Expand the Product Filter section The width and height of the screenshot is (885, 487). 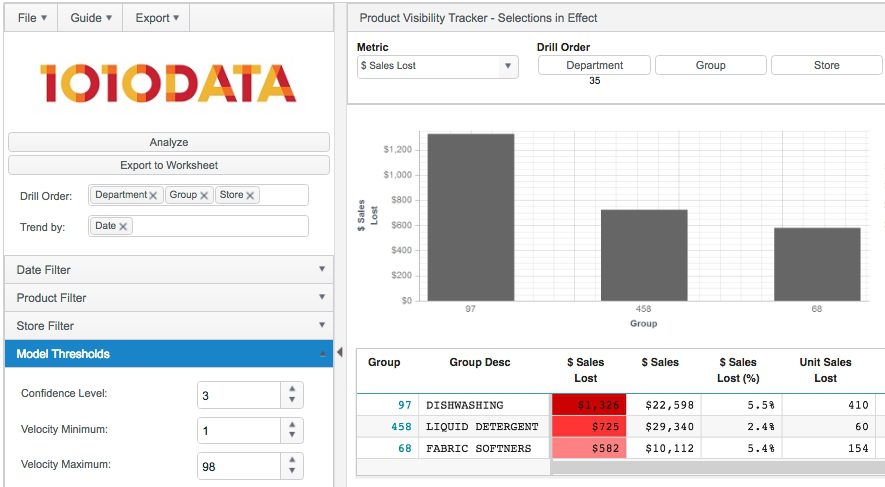point(169,297)
